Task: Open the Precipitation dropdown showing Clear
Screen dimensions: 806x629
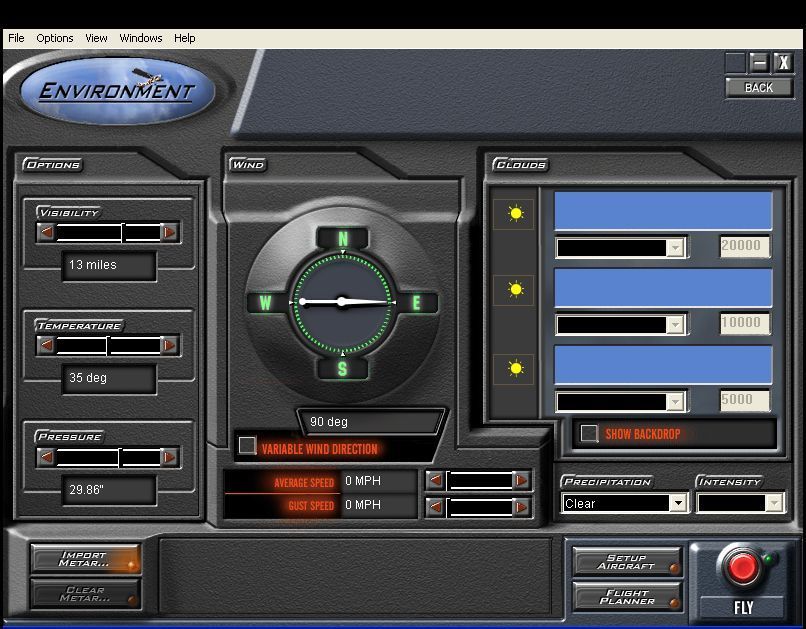Action: pos(625,503)
